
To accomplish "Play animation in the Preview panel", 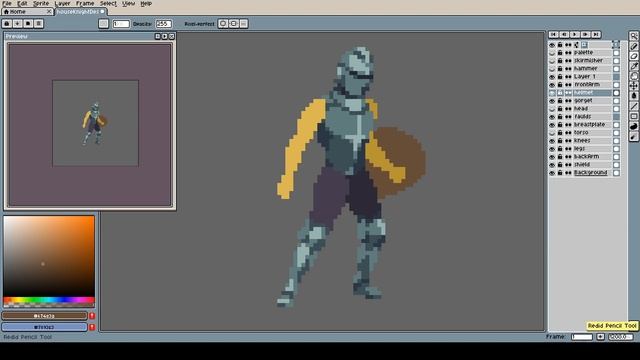I will pyautogui.click(x=164, y=36).
